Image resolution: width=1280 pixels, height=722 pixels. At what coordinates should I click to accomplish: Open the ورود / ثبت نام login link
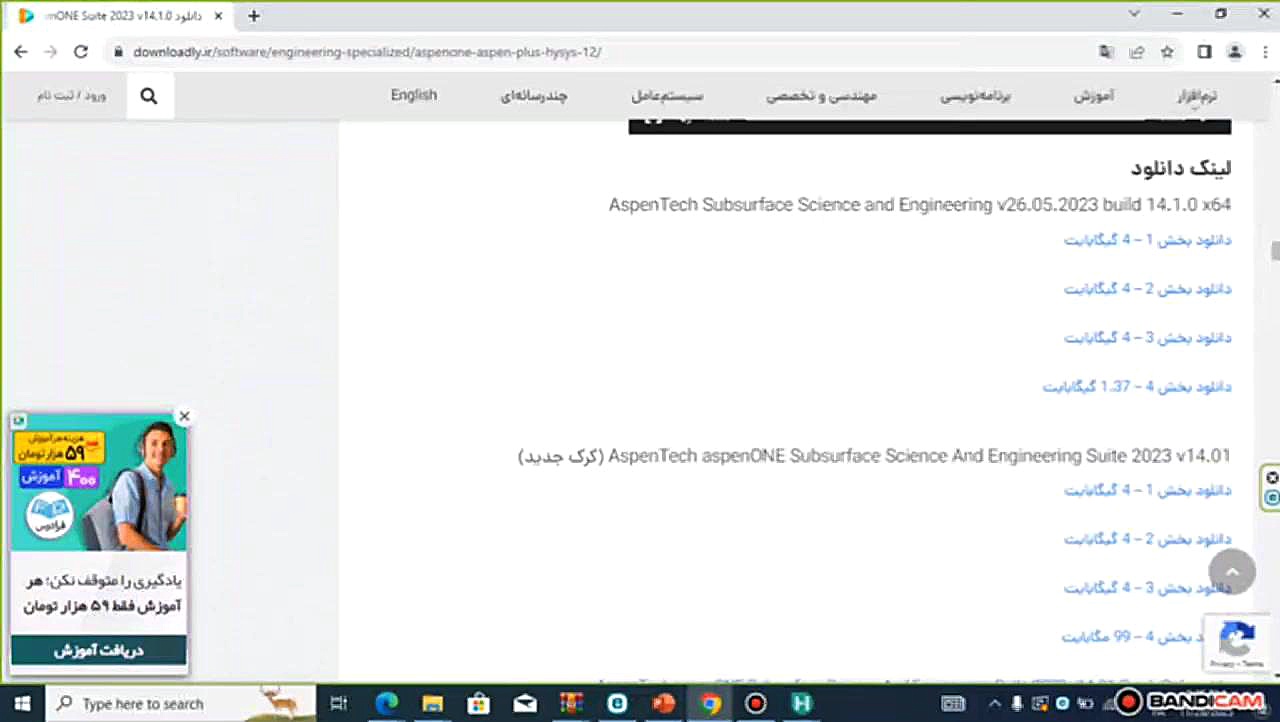(x=70, y=95)
